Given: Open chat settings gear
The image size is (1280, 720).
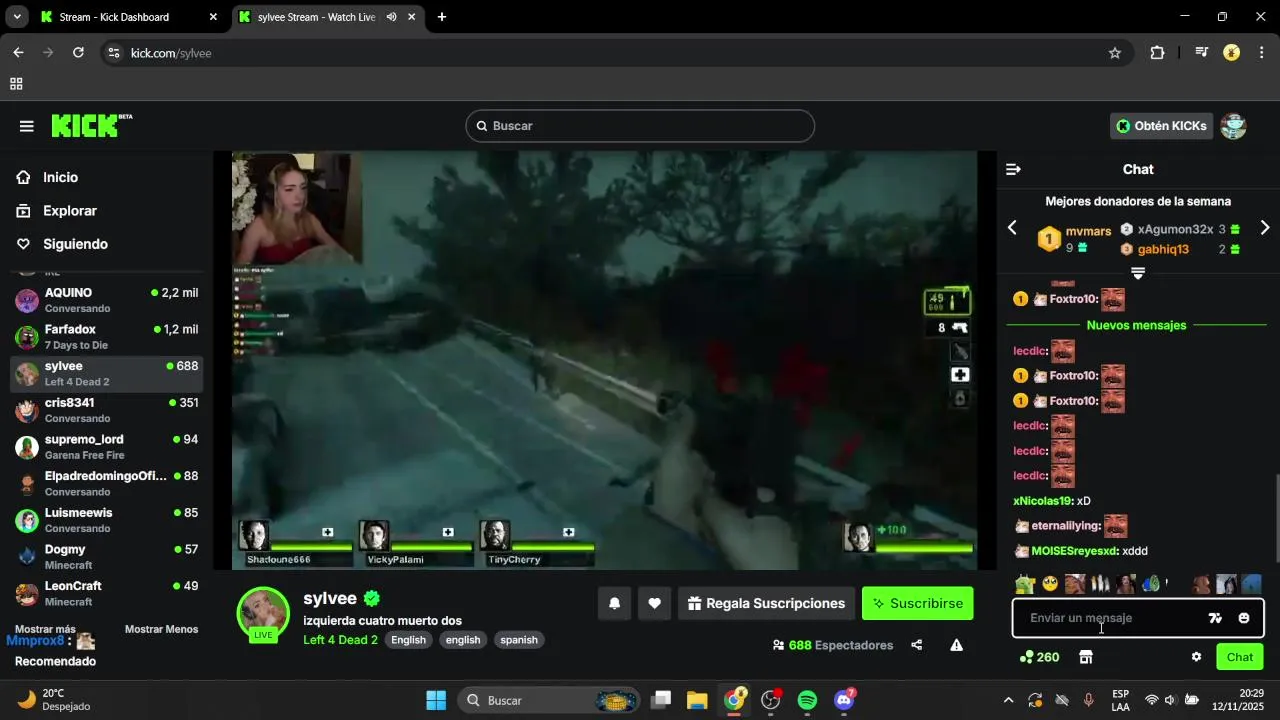Looking at the screenshot, I should pos(1196,657).
